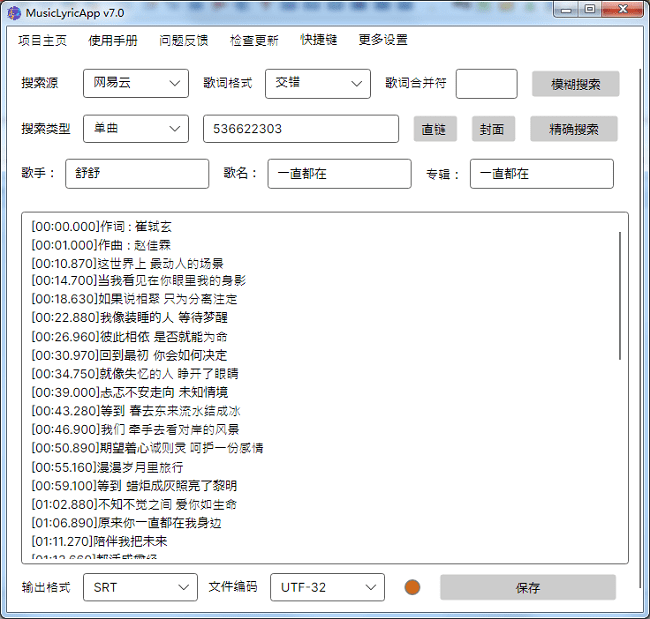650x619 pixels.
Task: Click the lyrics area vertical scrollbar
Action: (620, 300)
